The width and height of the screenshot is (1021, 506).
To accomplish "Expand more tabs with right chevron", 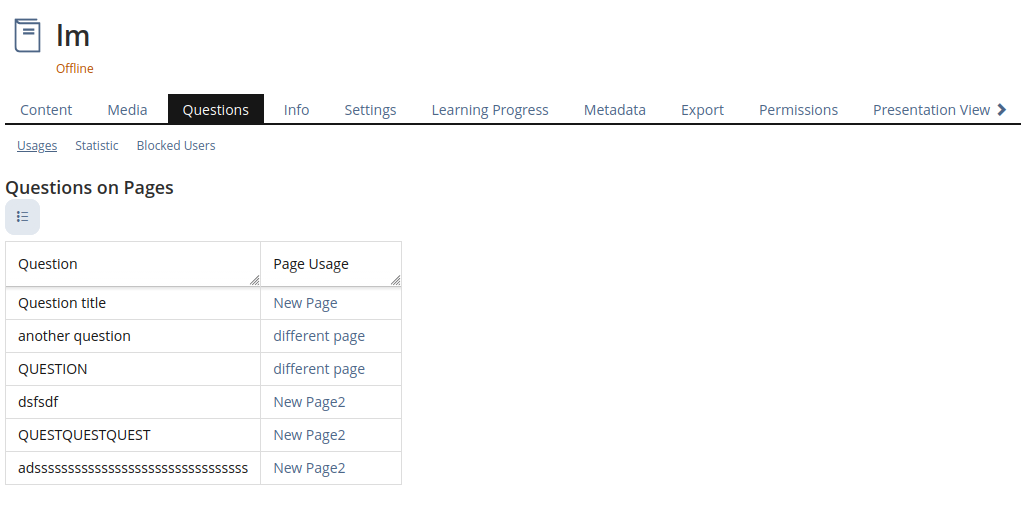I will (1002, 110).
